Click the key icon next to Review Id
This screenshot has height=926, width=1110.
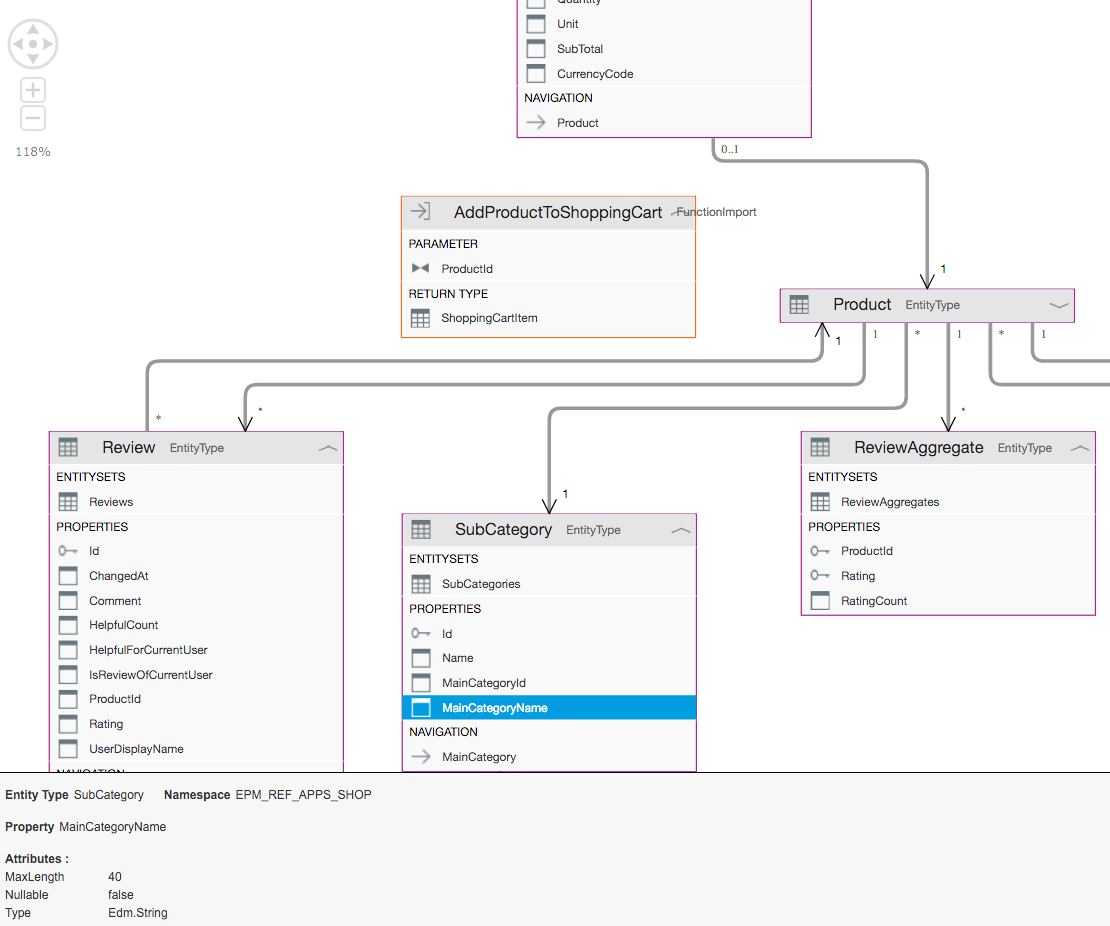click(x=68, y=551)
